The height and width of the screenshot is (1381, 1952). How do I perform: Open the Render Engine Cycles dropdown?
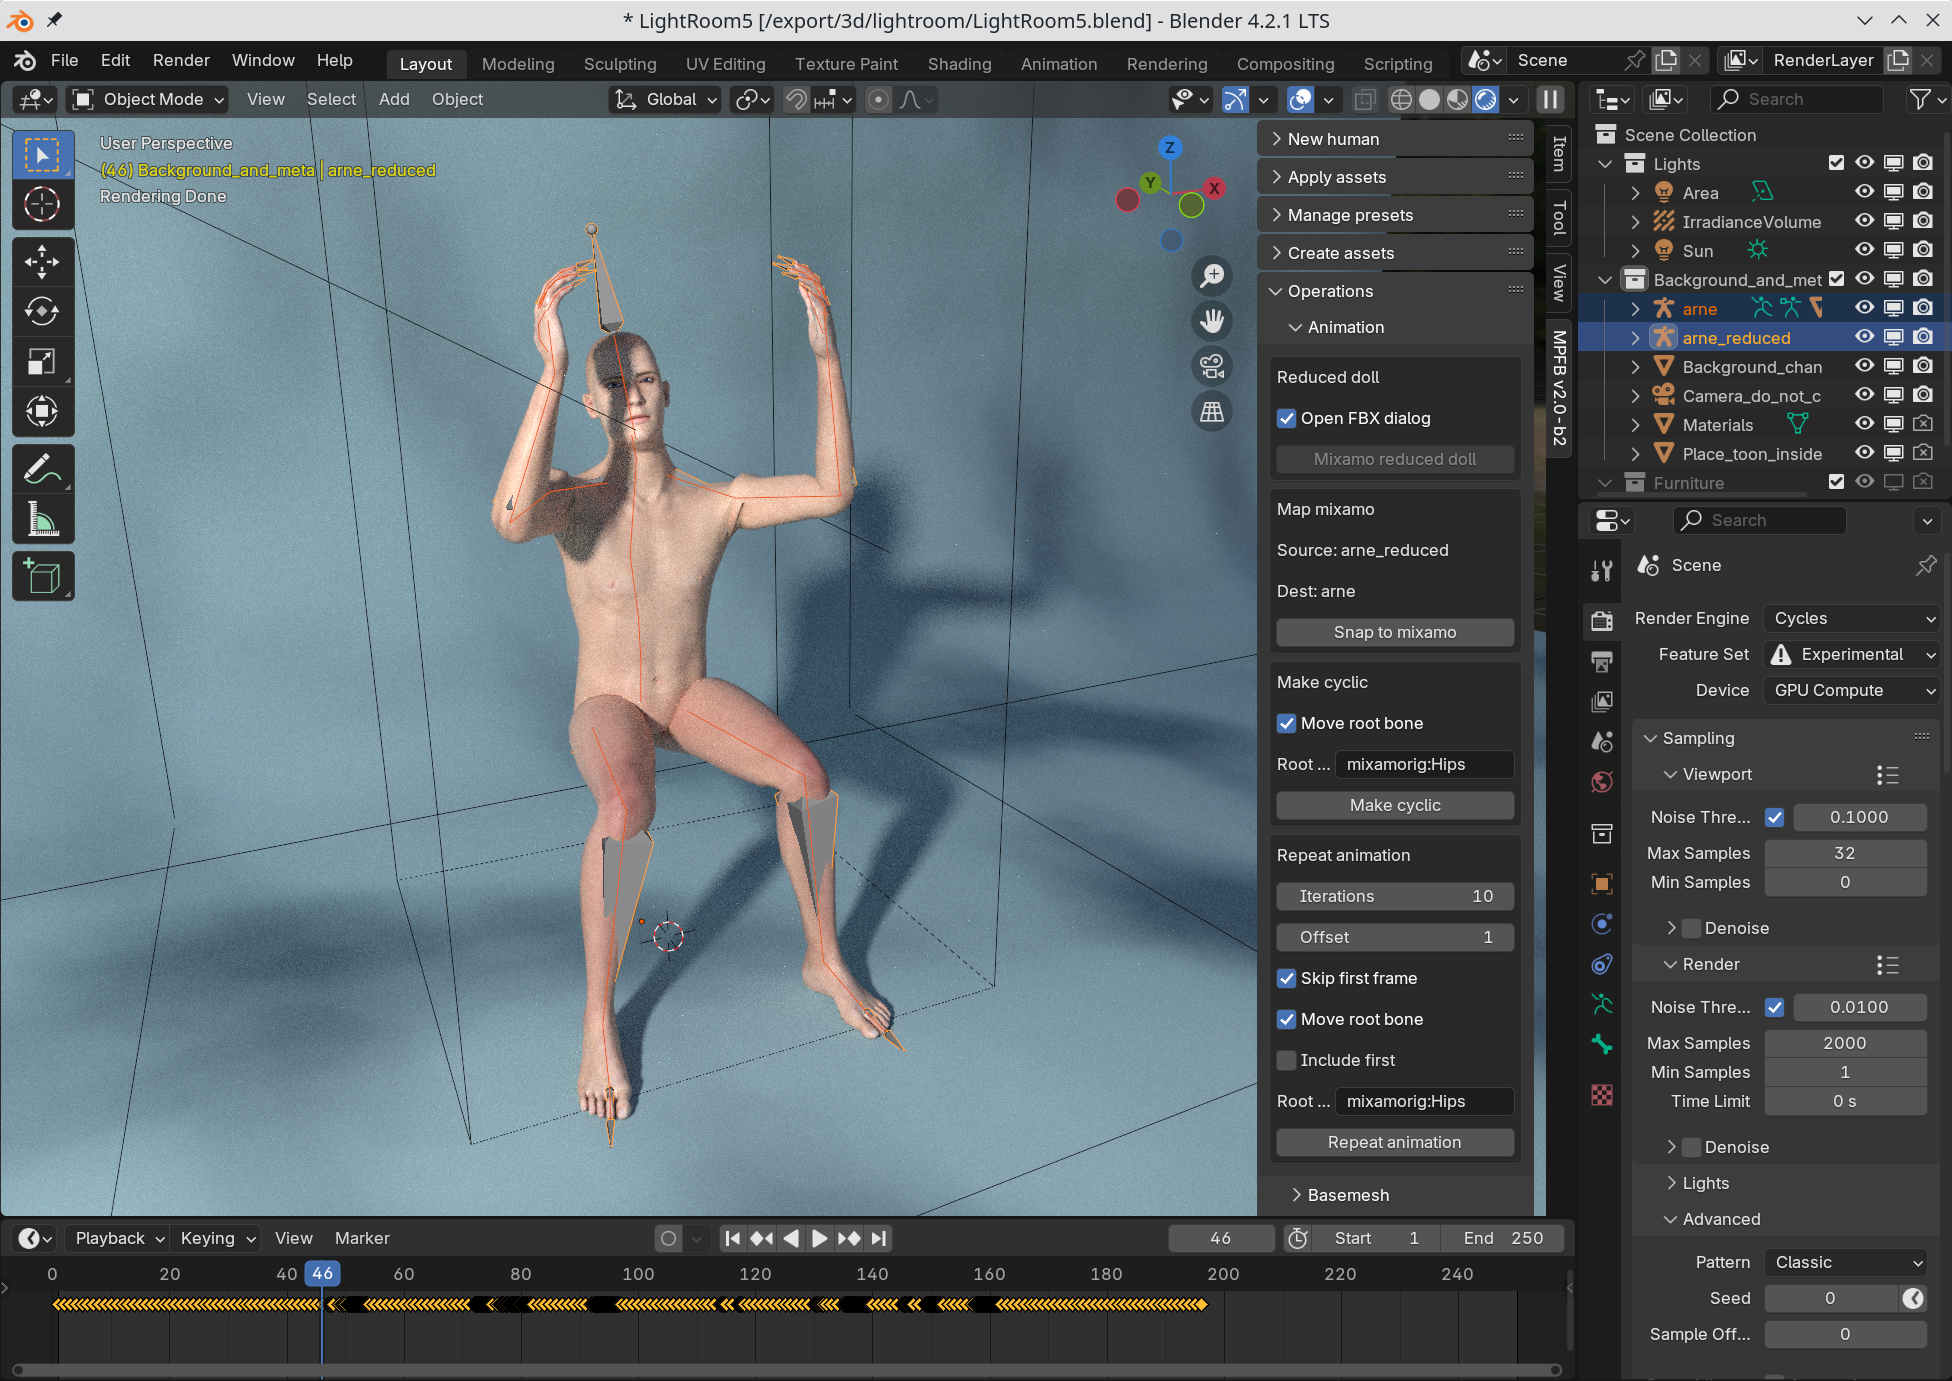[x=1852, y=618]
